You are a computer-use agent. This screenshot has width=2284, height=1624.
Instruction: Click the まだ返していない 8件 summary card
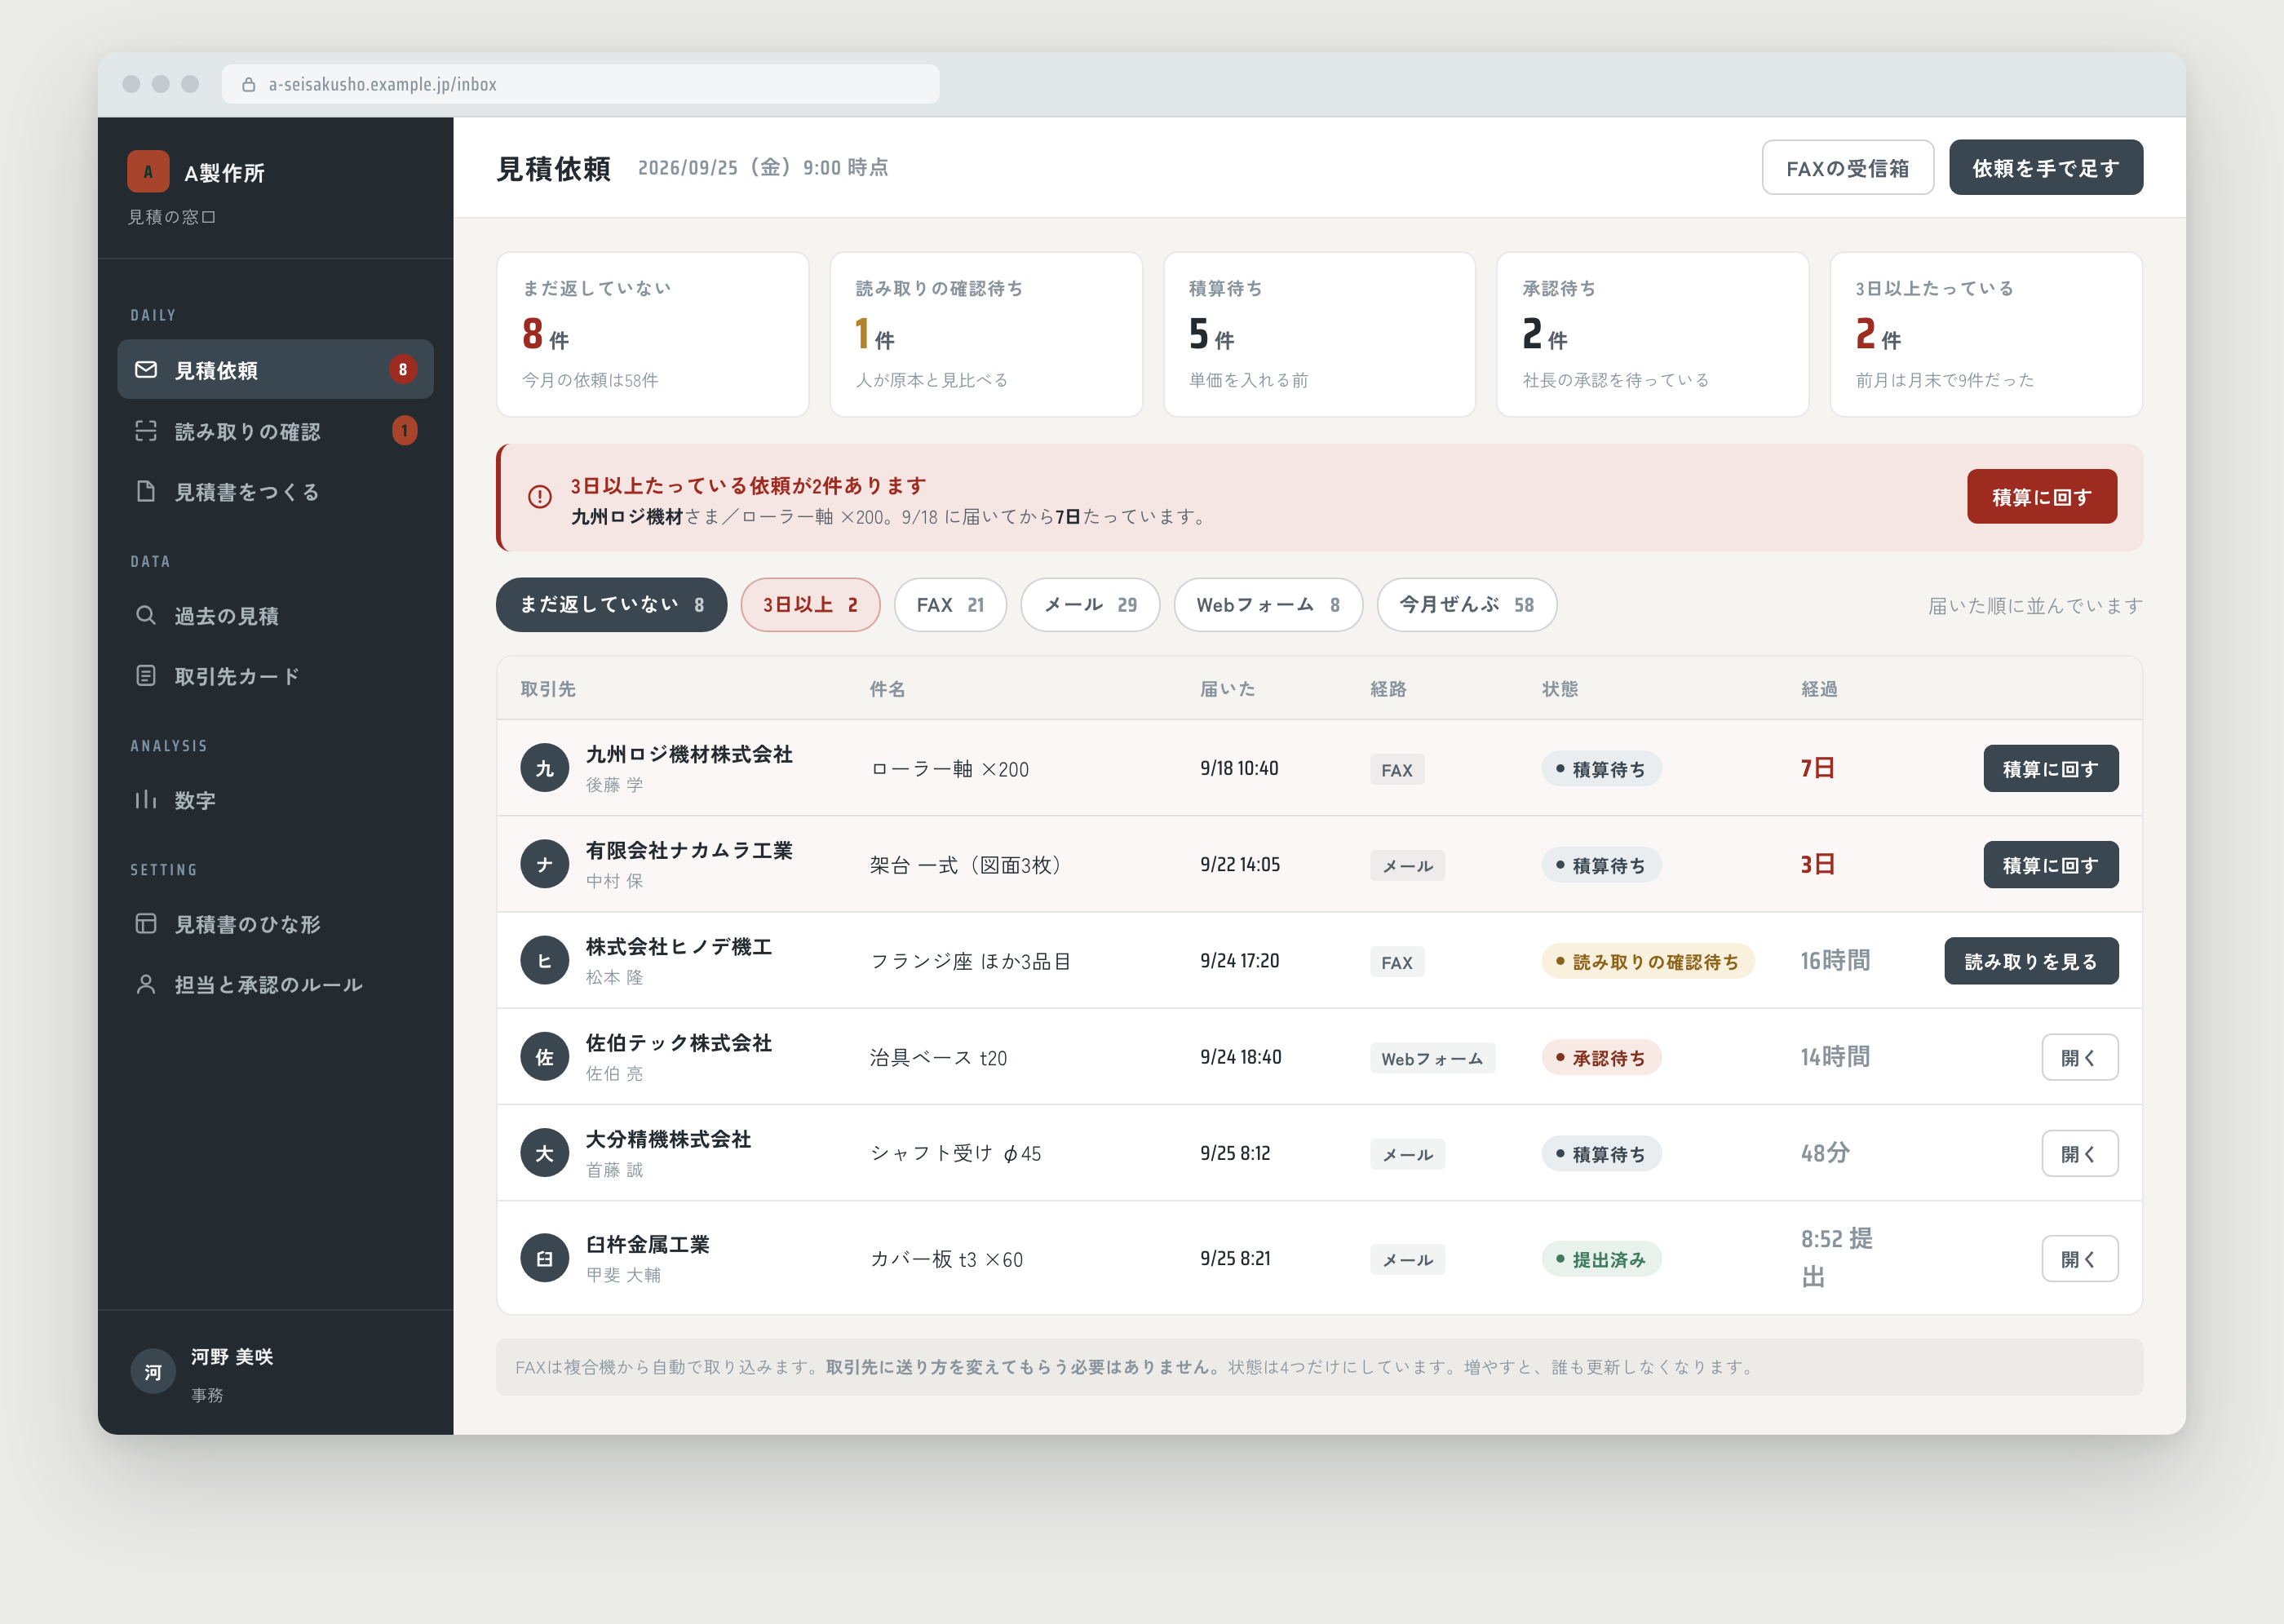652,334
